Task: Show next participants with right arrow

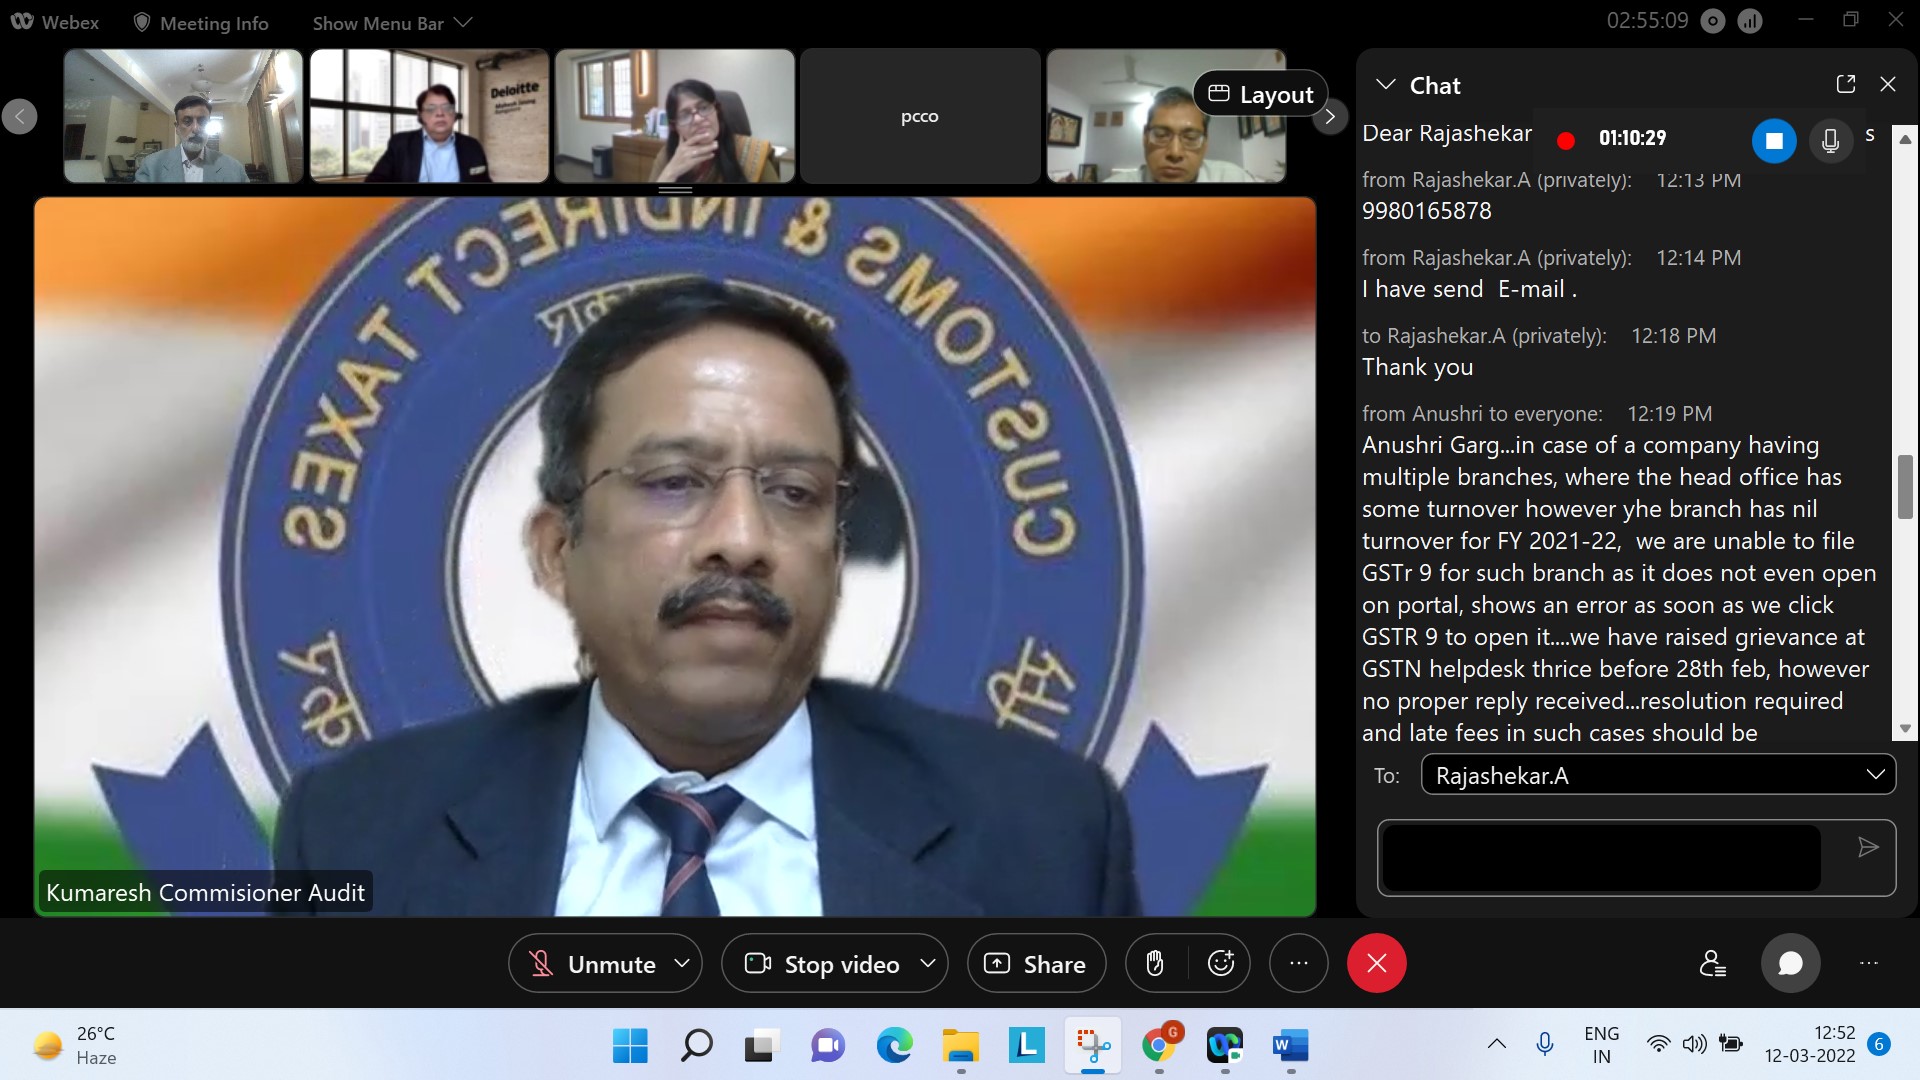Action: coord(1330,117)
